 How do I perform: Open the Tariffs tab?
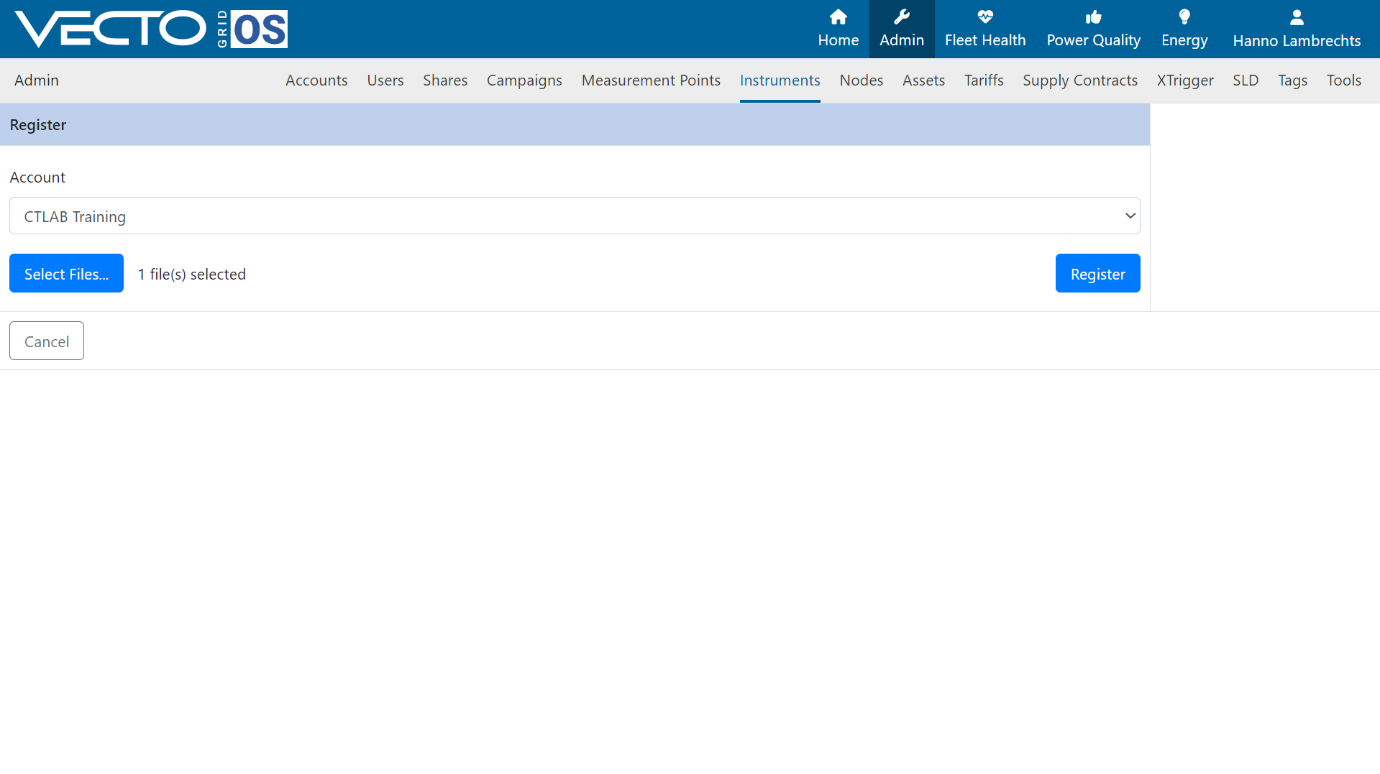point(984,80)
